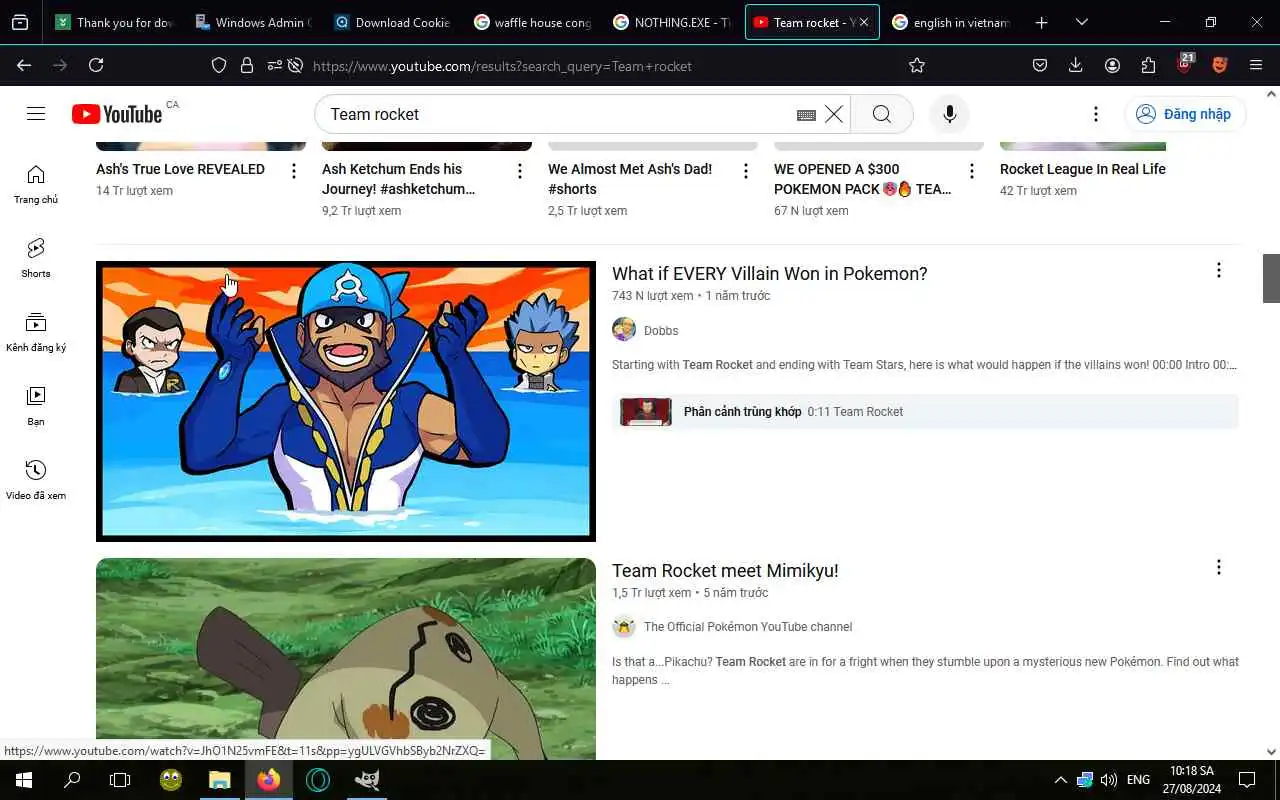Screen dimensions: 1280x800
Task: Open What if EVERY Villain Won title
Action: click(x=769, y=273)
